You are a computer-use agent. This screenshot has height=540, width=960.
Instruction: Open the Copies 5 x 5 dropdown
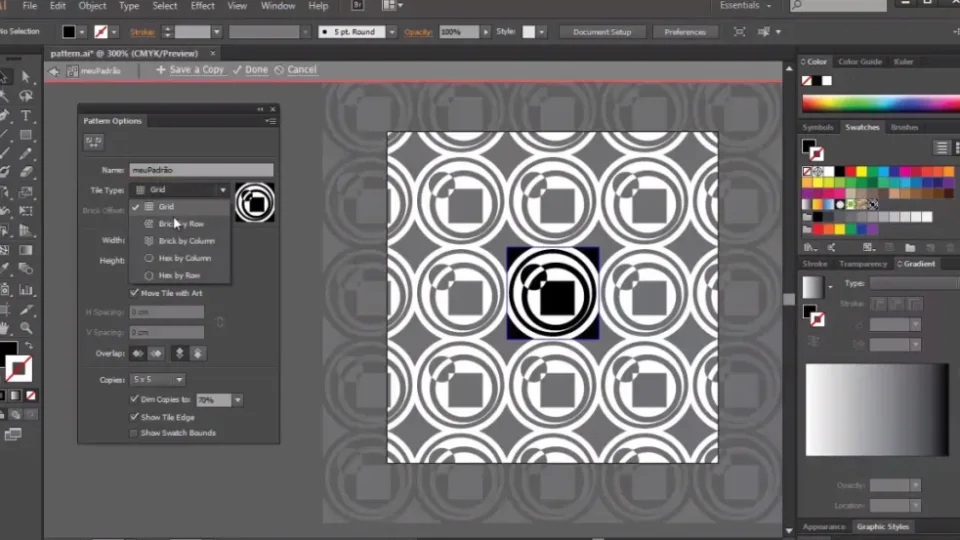157,380
